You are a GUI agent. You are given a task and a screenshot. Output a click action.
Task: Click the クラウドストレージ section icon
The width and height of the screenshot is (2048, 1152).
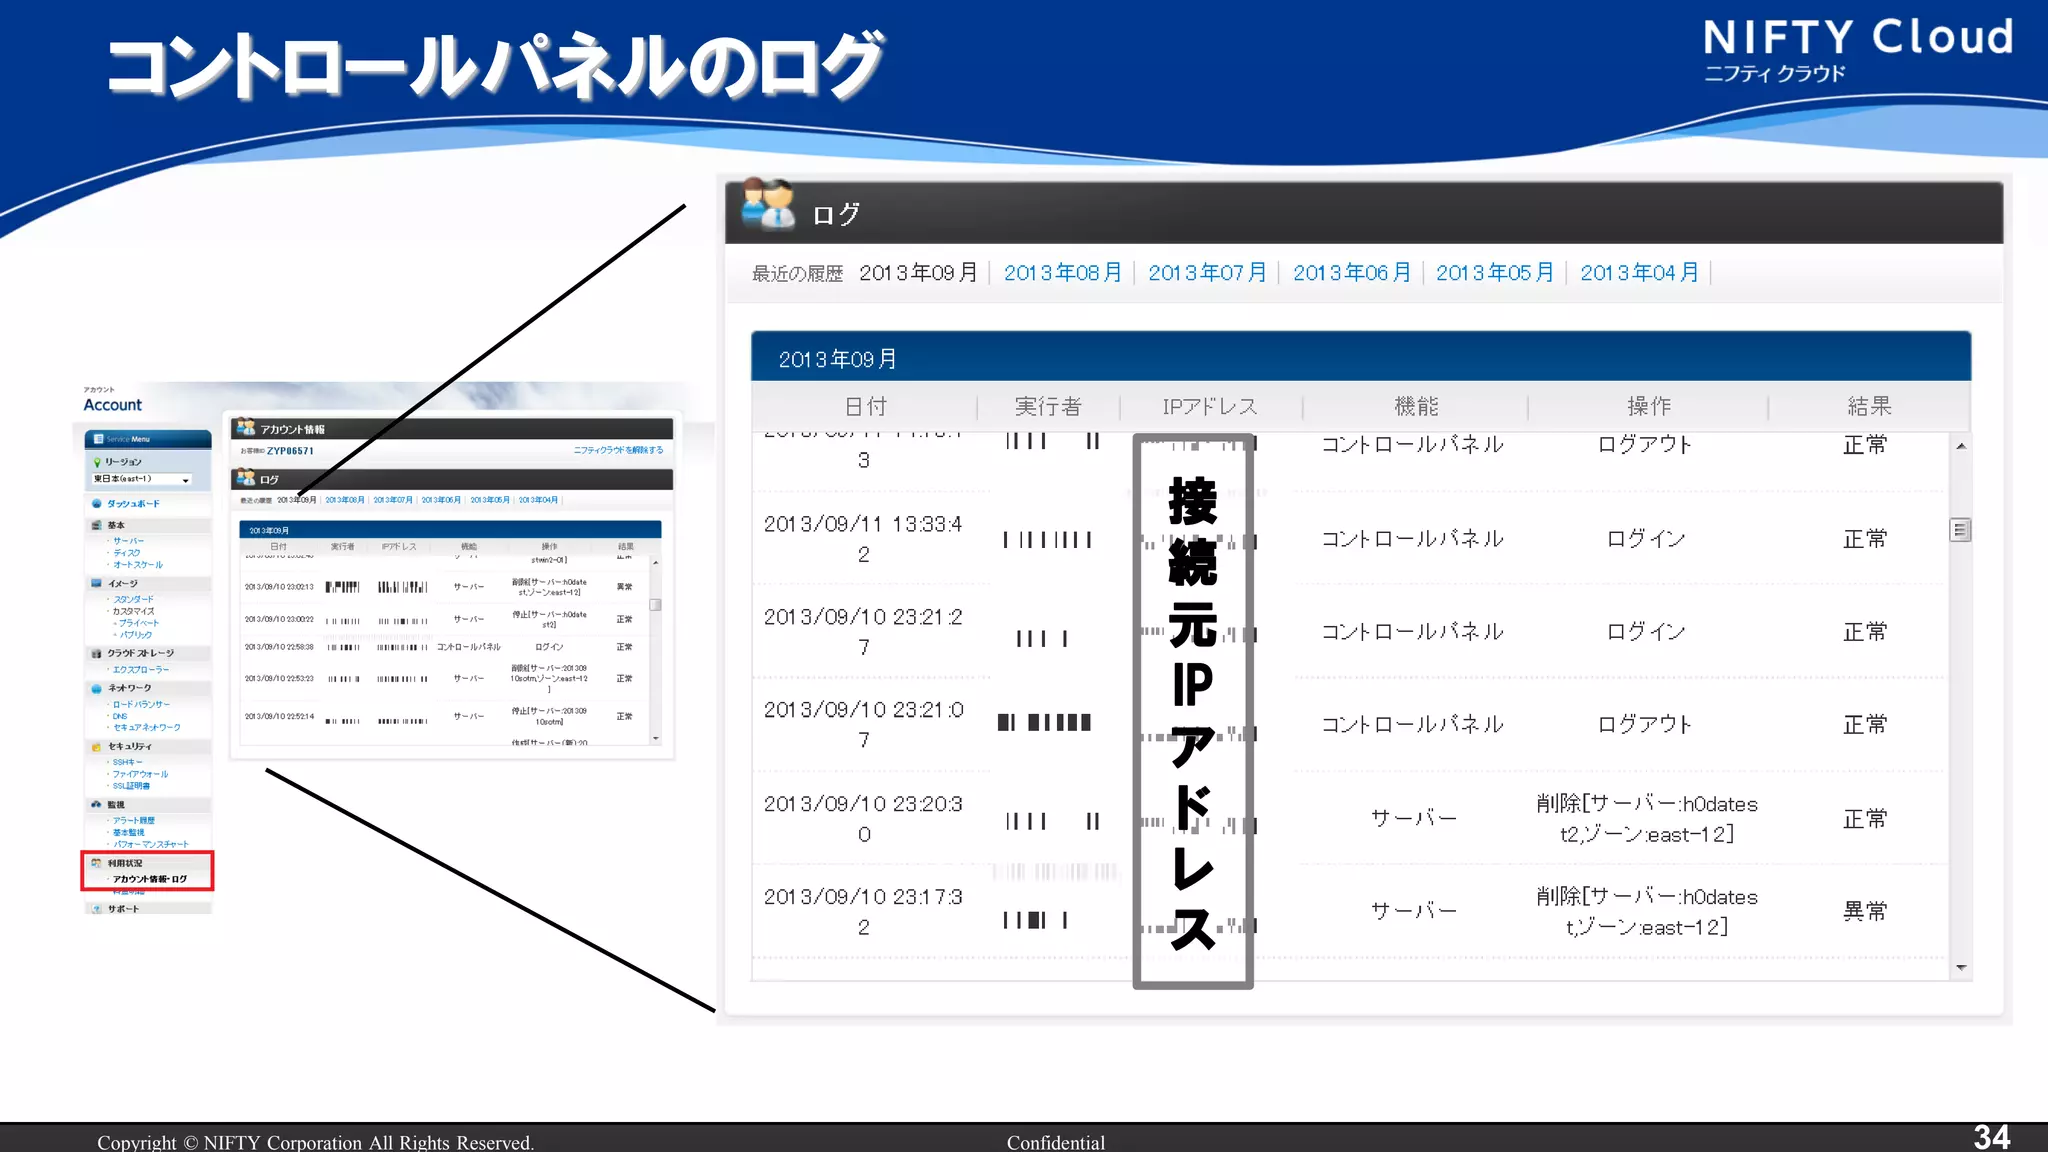point(97,653)
